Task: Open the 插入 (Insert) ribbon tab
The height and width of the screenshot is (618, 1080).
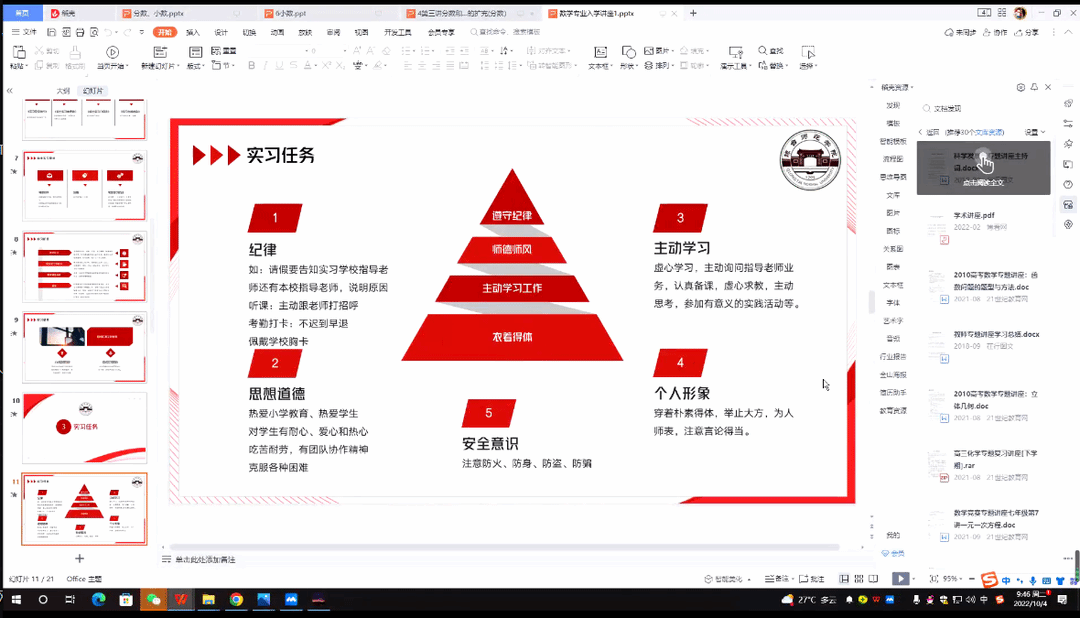Action: (x=193, y=32)
